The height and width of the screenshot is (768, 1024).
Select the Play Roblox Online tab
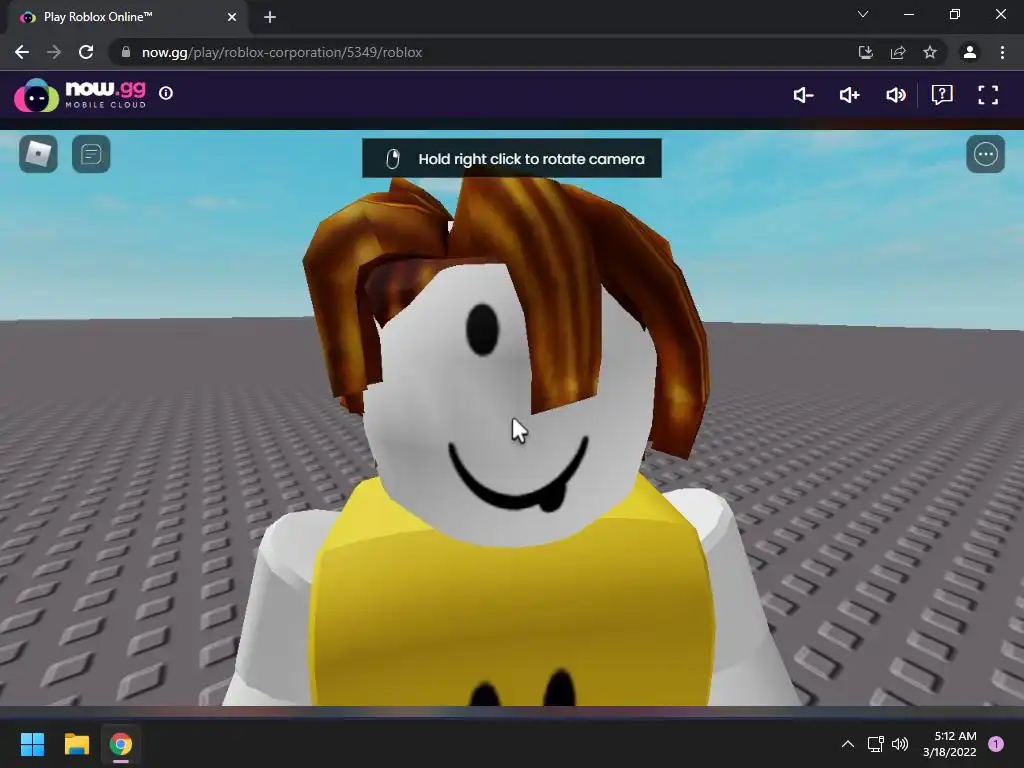pyautogui.click(x=129, y=18)
